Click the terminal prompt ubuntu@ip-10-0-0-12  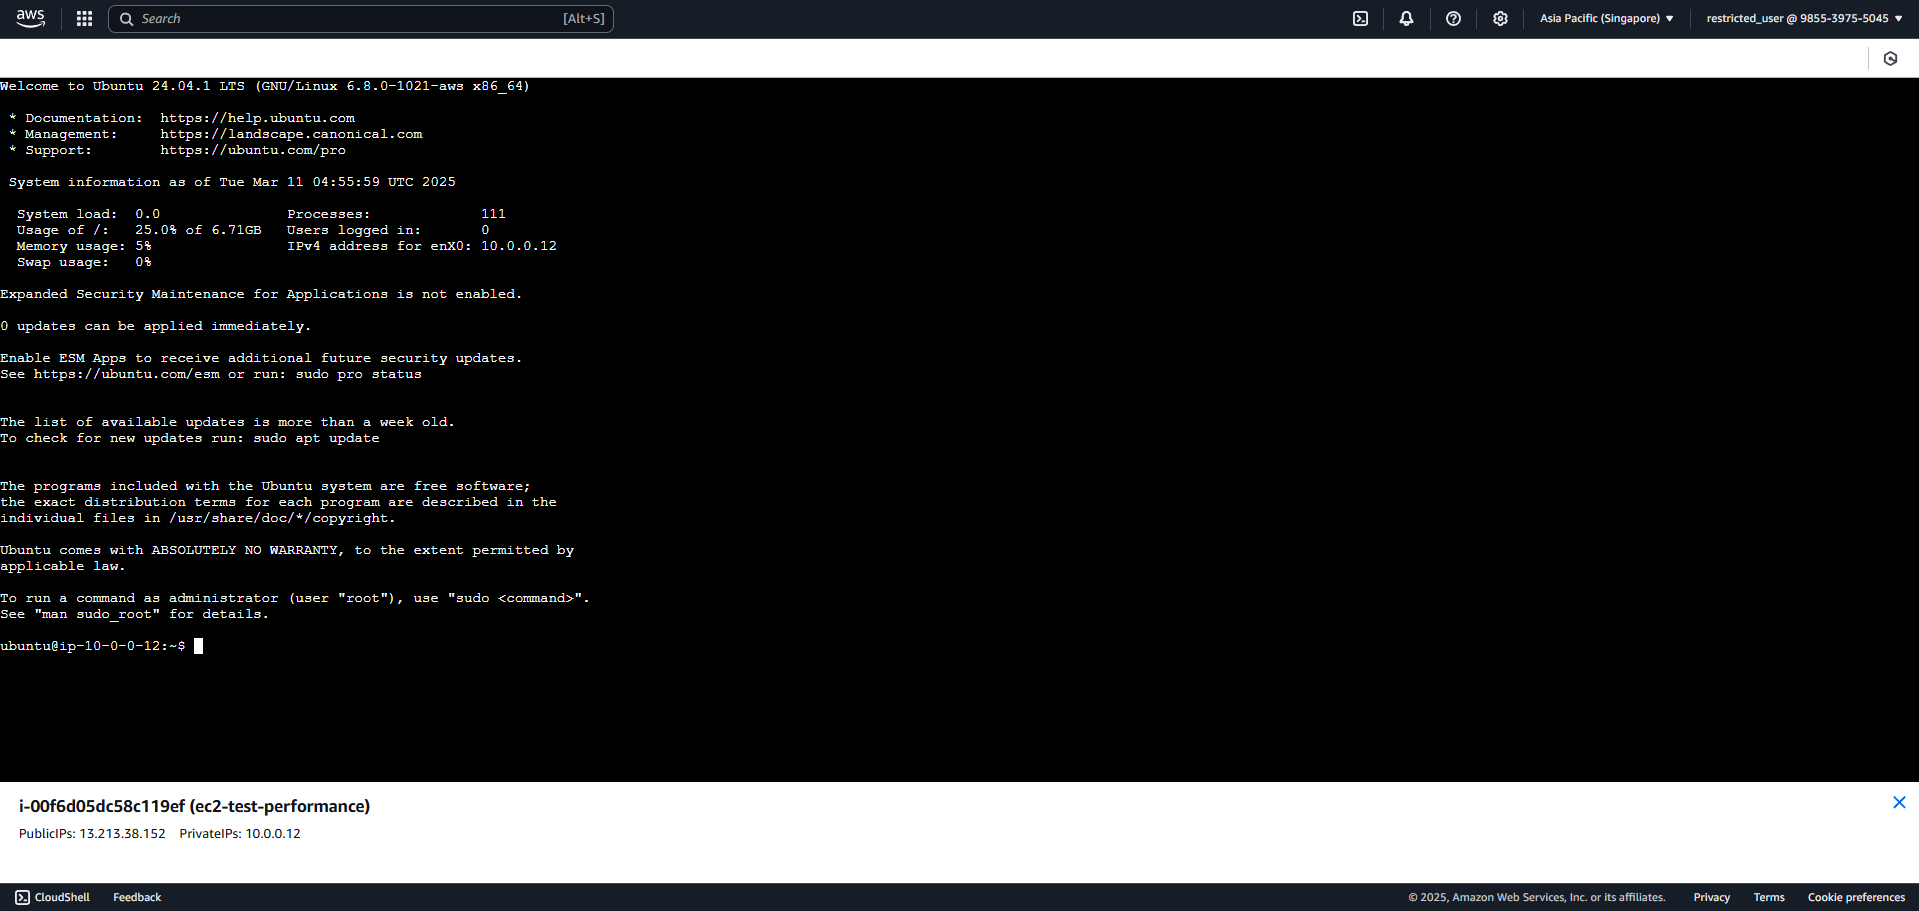(x=92, y=646)
